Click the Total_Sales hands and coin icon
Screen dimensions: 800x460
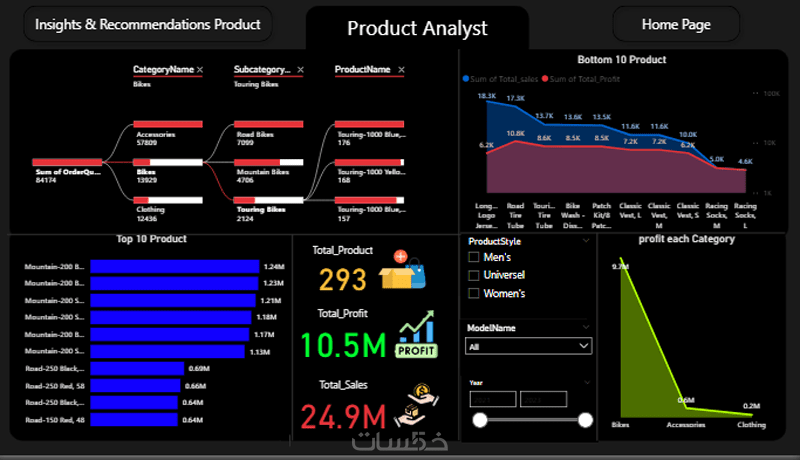coord(416,405)
